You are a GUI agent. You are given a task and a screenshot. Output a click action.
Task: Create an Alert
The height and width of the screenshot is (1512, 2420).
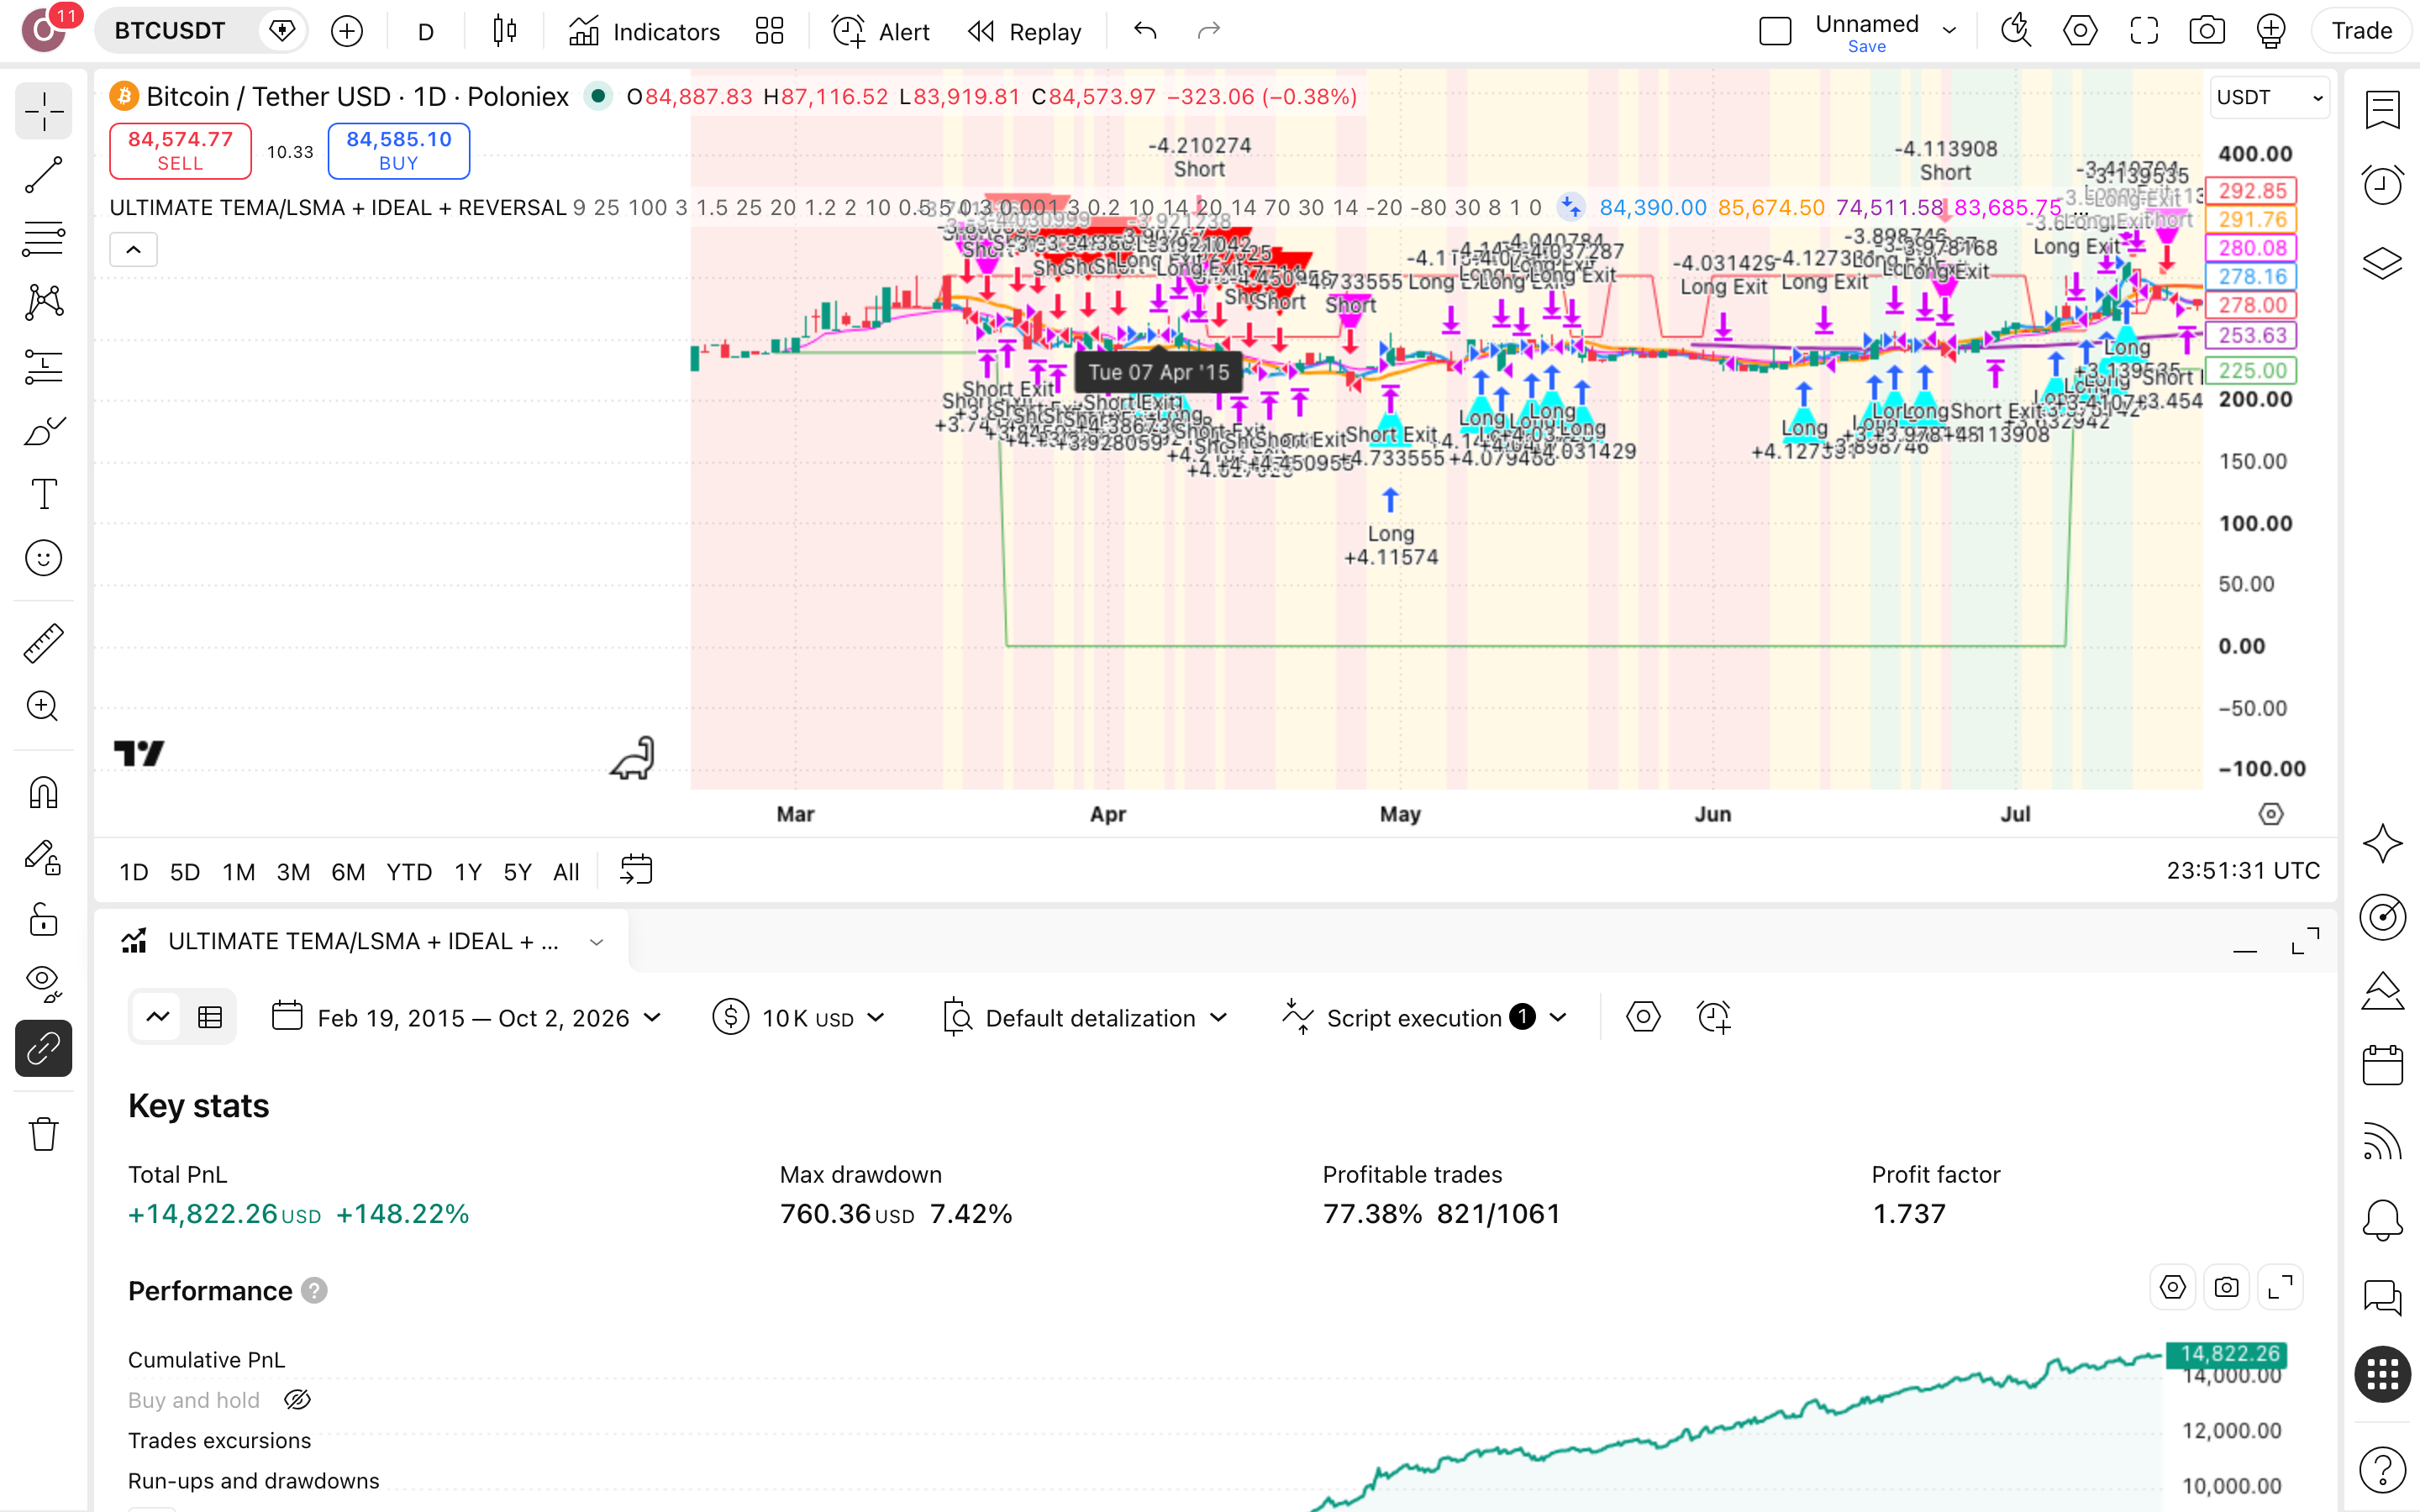point(881,31)
